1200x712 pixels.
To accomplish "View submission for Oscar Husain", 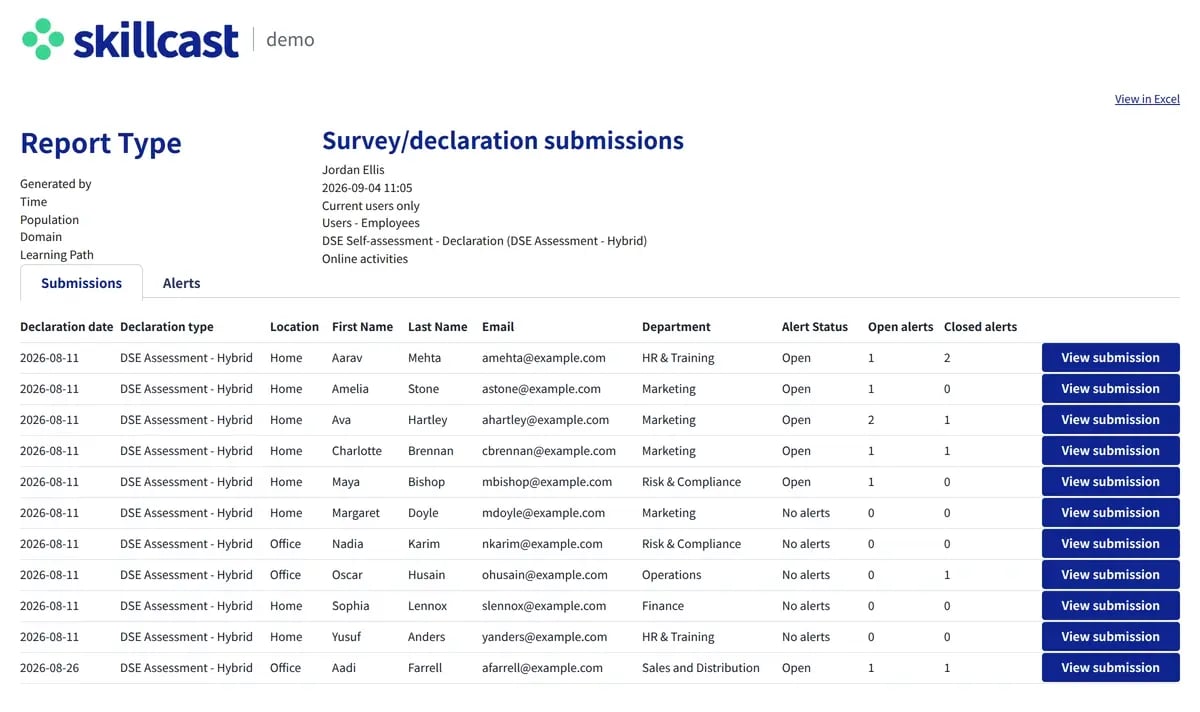I will 1110,575.
